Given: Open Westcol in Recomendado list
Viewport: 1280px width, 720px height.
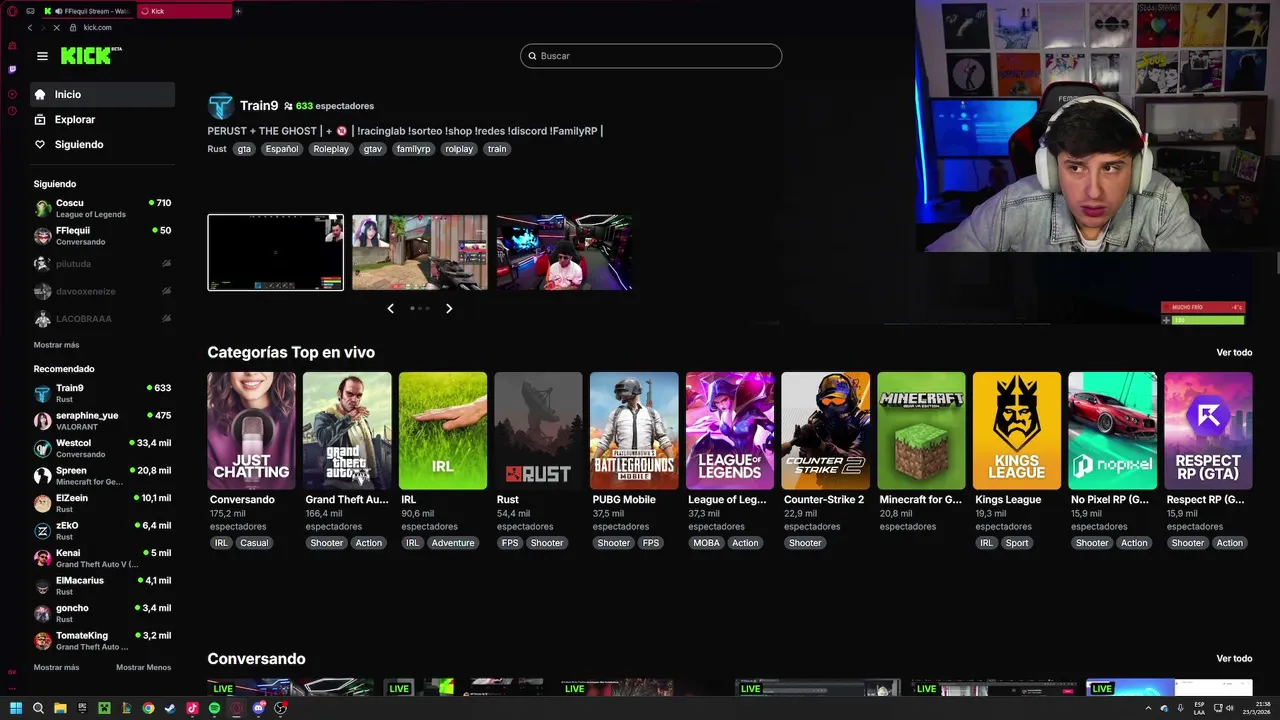Looking at the screenshot, I should tap(102, 448).
